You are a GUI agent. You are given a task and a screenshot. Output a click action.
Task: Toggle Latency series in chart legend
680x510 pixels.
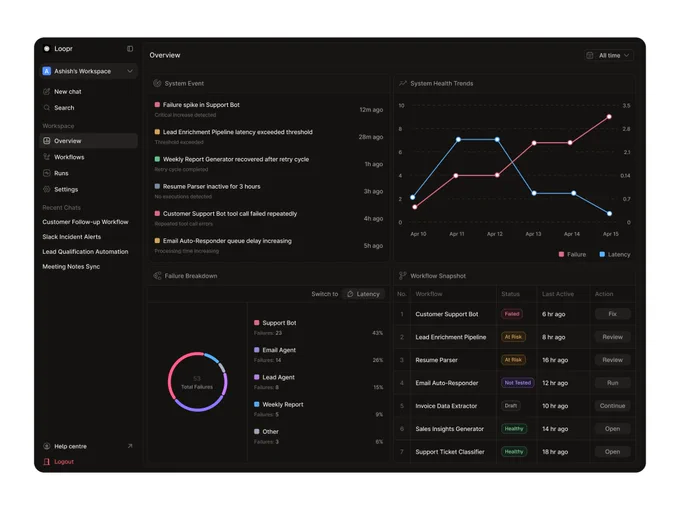click(615, 255)
